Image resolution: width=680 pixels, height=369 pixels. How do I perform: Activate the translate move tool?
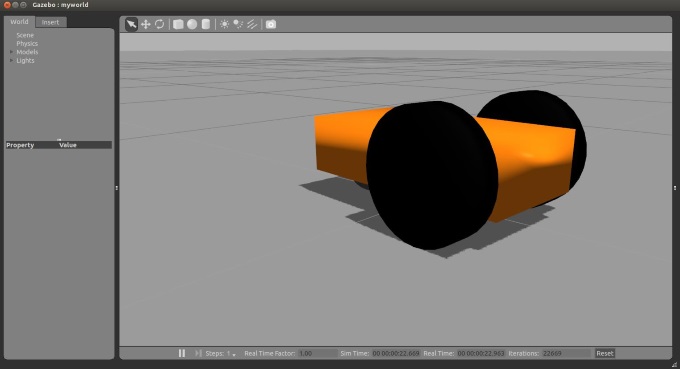(x=146, y=24)
